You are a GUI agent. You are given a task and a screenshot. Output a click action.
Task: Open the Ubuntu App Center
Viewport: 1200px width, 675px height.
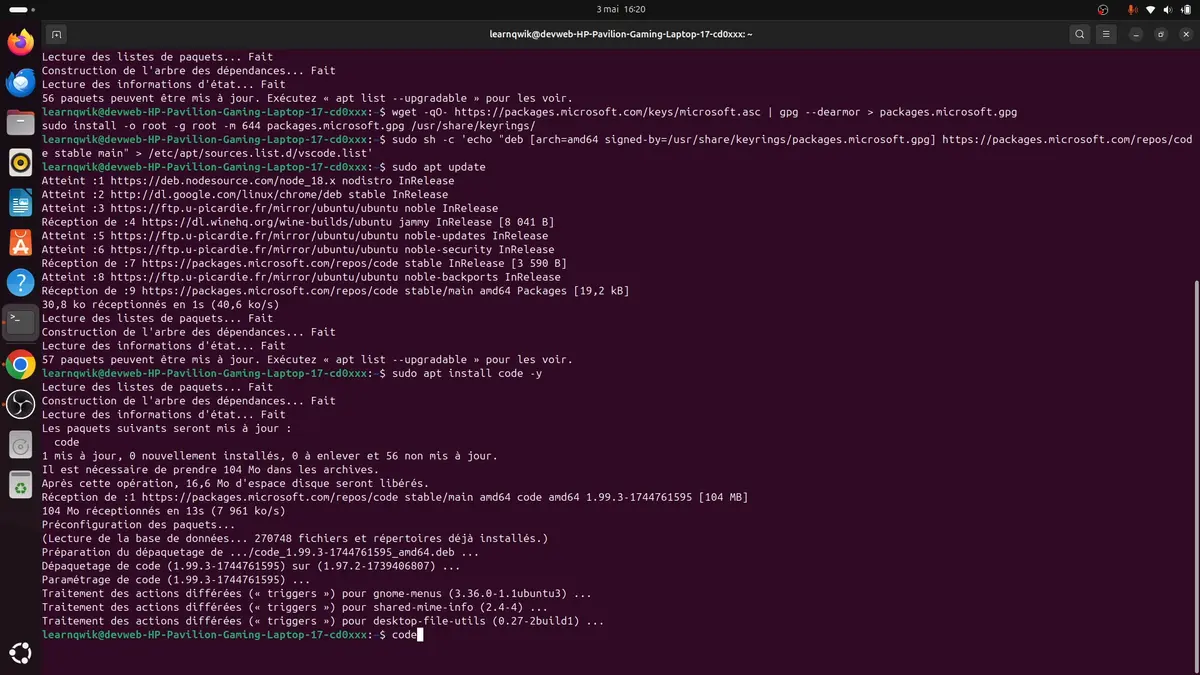coord(21,243)
